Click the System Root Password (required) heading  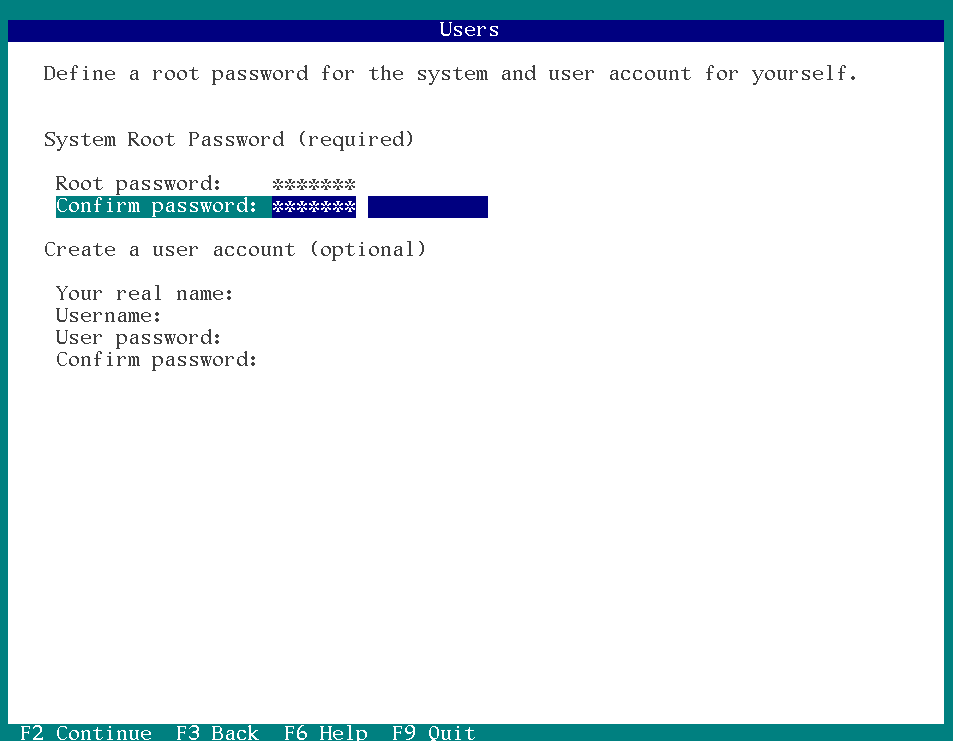click(229, 140)
